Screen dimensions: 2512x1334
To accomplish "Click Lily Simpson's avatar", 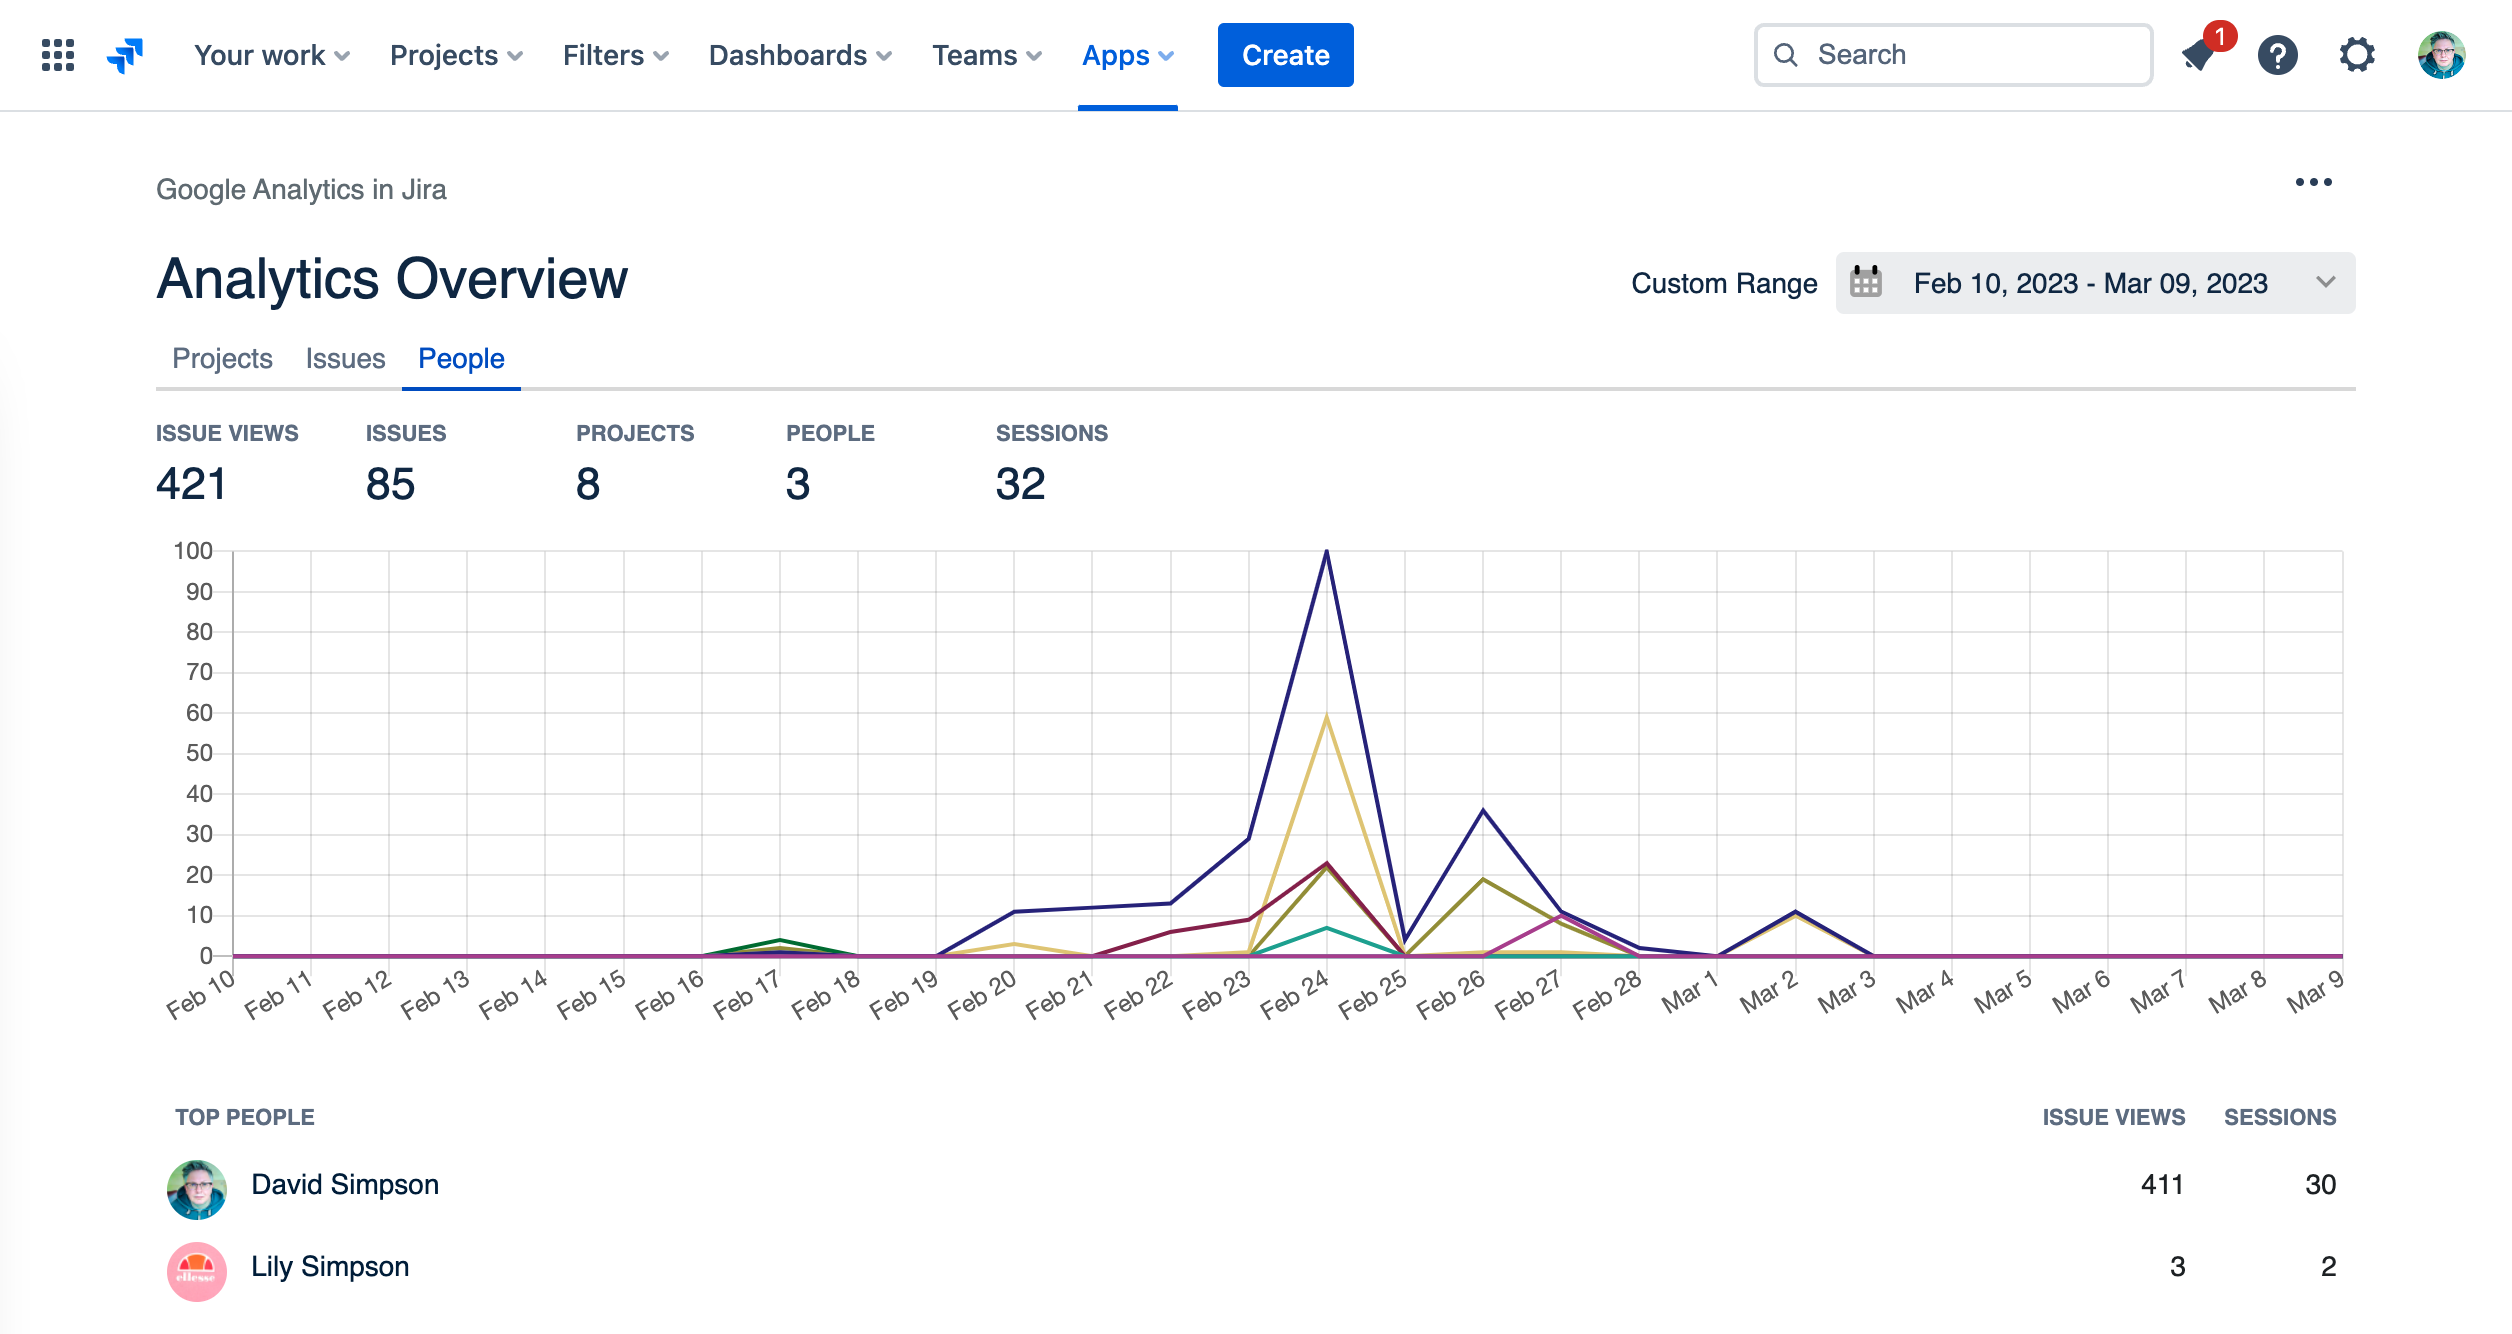I will coord(196,1271).
